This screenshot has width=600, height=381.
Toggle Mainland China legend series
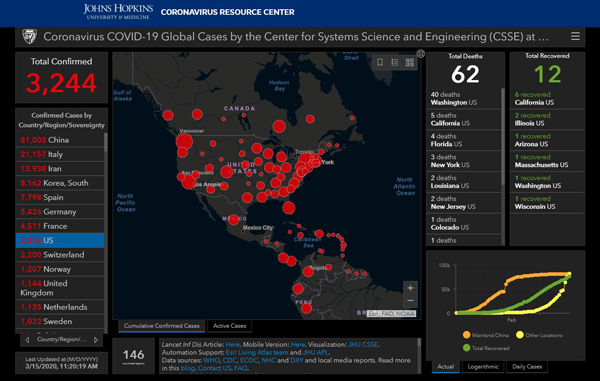click(x=486, y=335)
